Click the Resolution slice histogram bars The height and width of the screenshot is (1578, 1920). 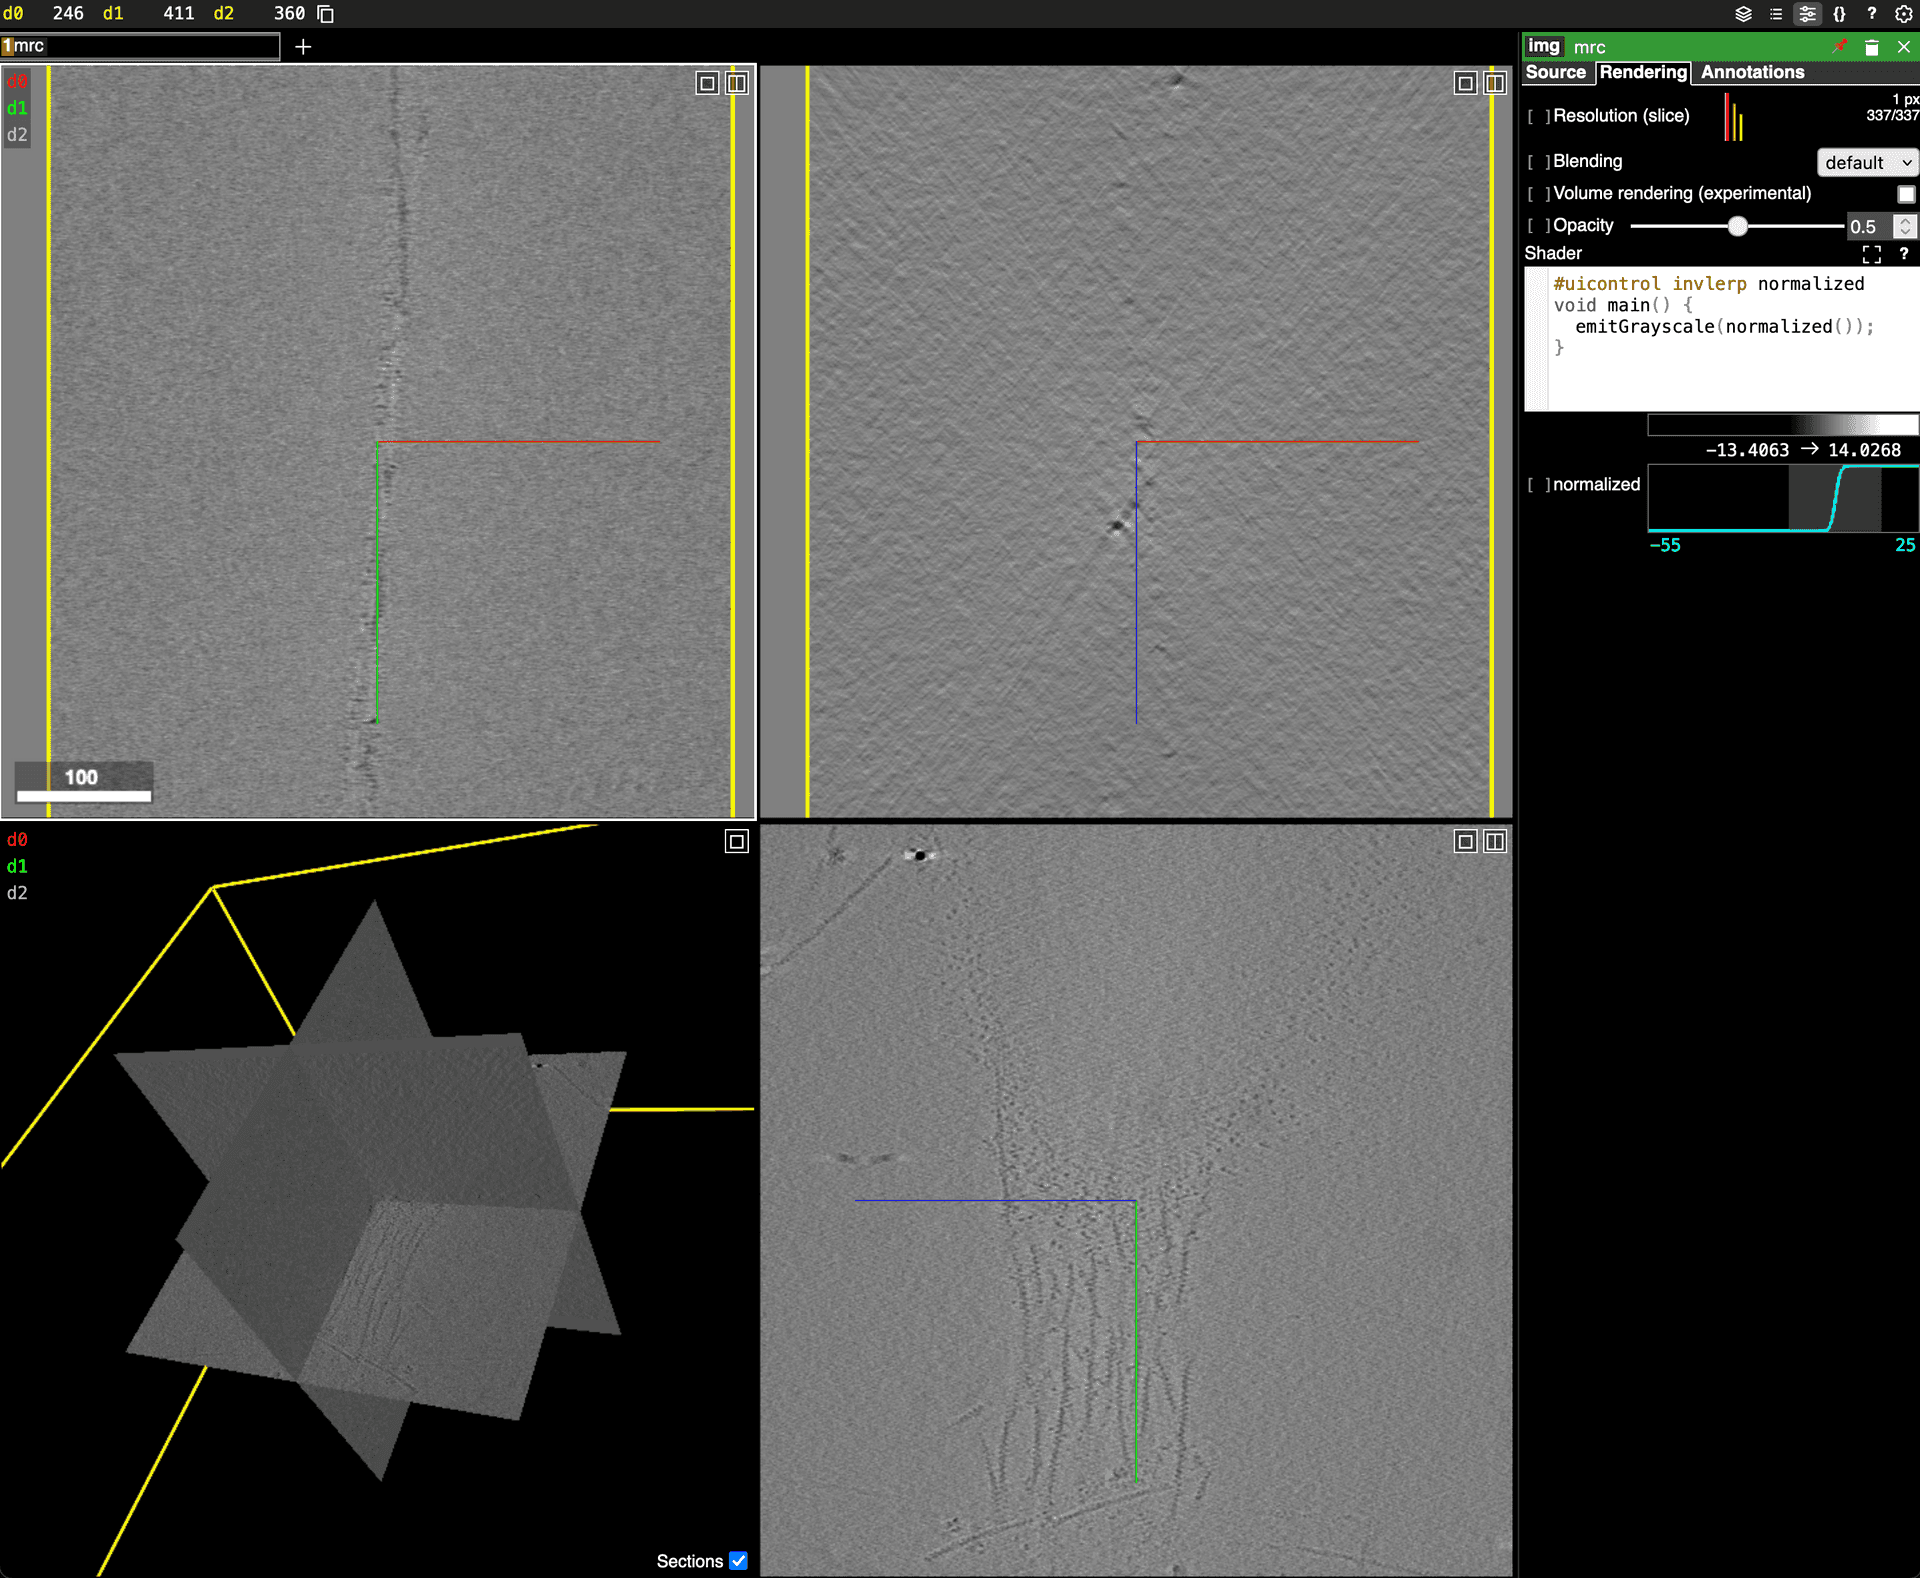[x=1734, y=117]
